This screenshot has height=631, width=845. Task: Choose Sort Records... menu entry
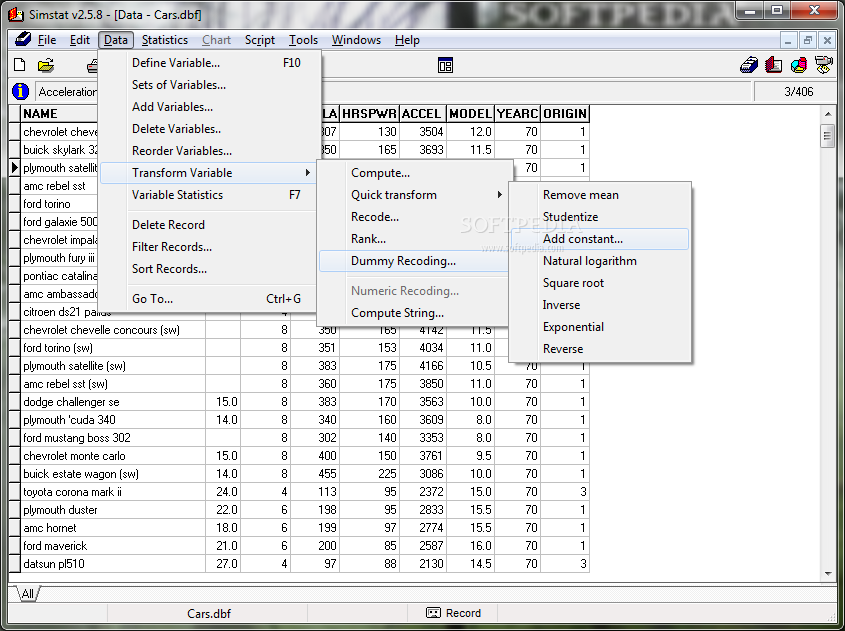[x=210, y=269]
